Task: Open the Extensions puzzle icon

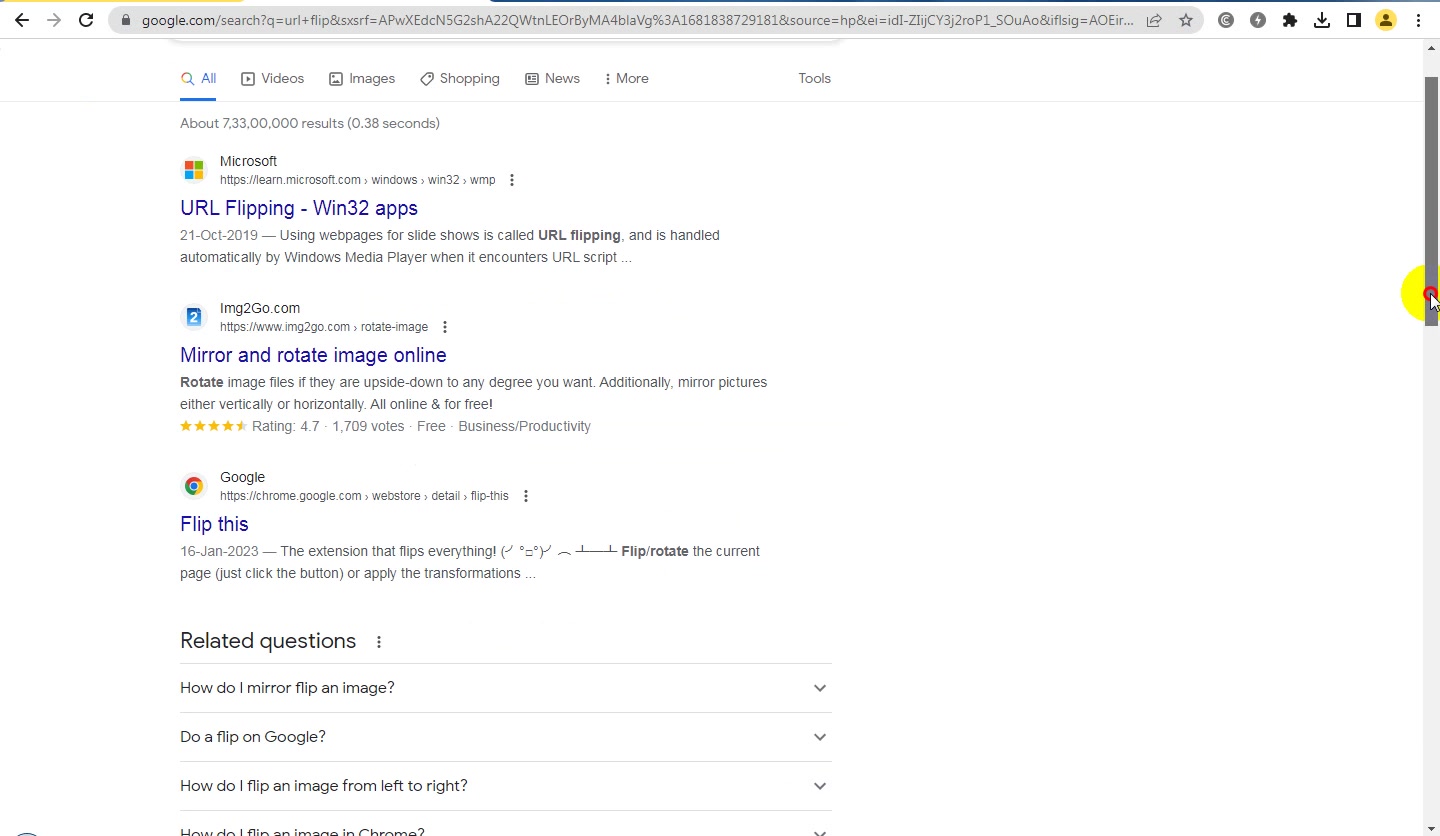Action: 1290,20
